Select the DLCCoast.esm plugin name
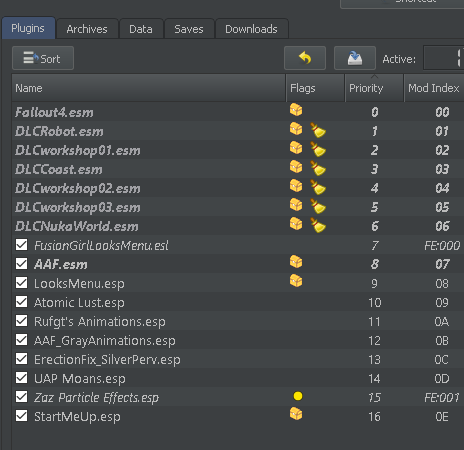This screenshot has height=450, width=464. 59,169
